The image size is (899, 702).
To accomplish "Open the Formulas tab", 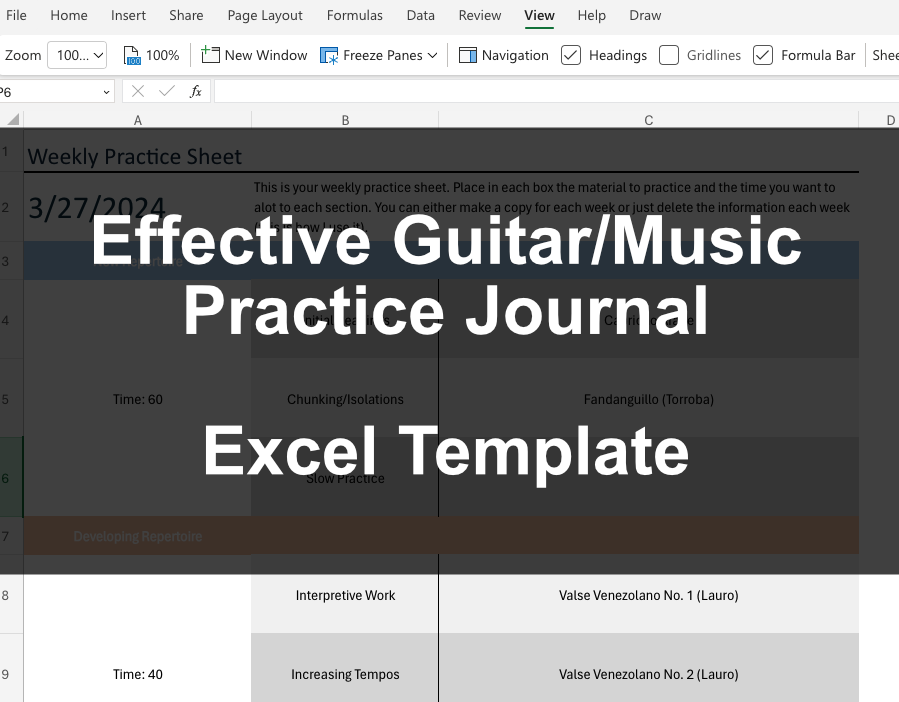I will (354, 15).
